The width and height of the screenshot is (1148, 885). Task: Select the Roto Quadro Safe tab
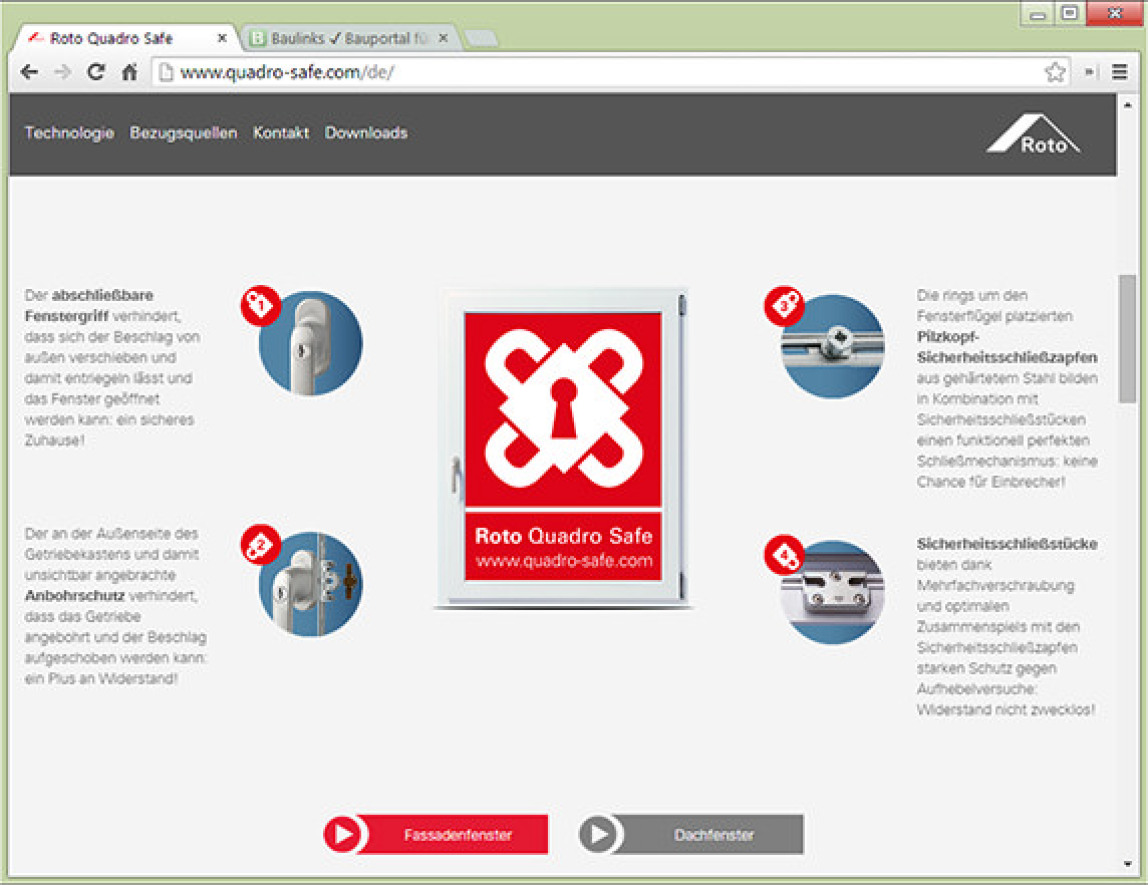(124, 38)
